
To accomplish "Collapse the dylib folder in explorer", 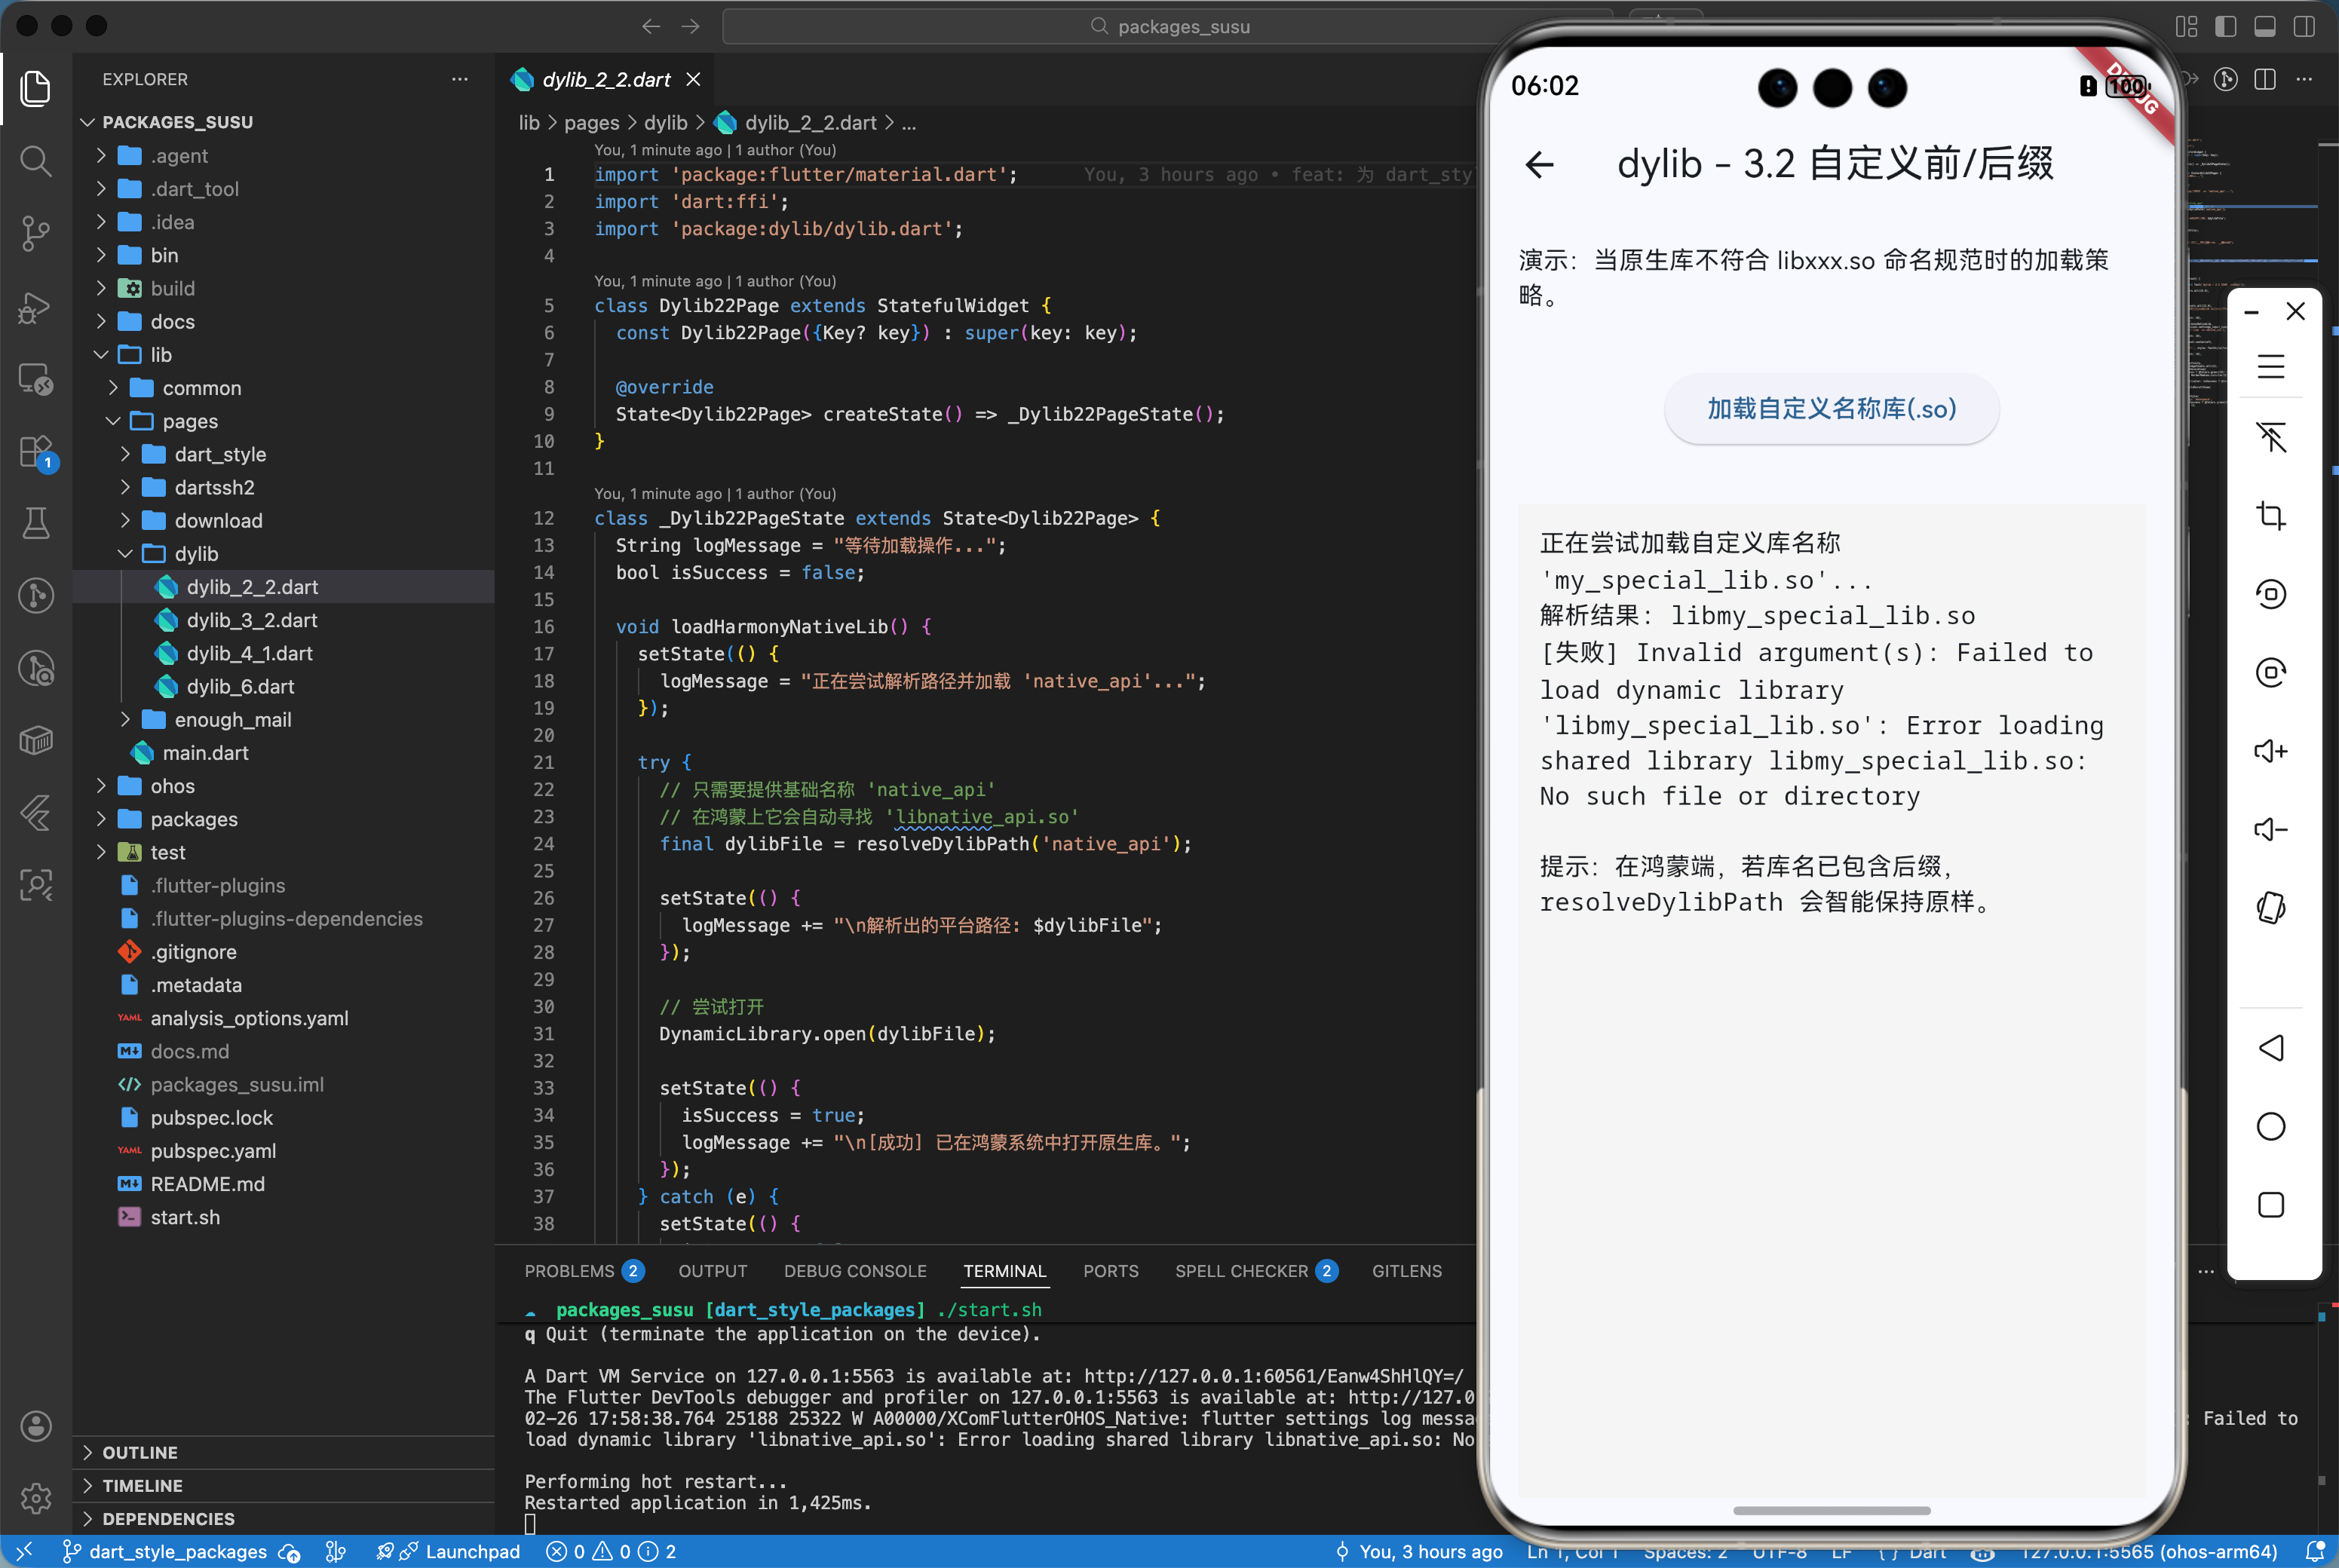I will coord(196,553).
